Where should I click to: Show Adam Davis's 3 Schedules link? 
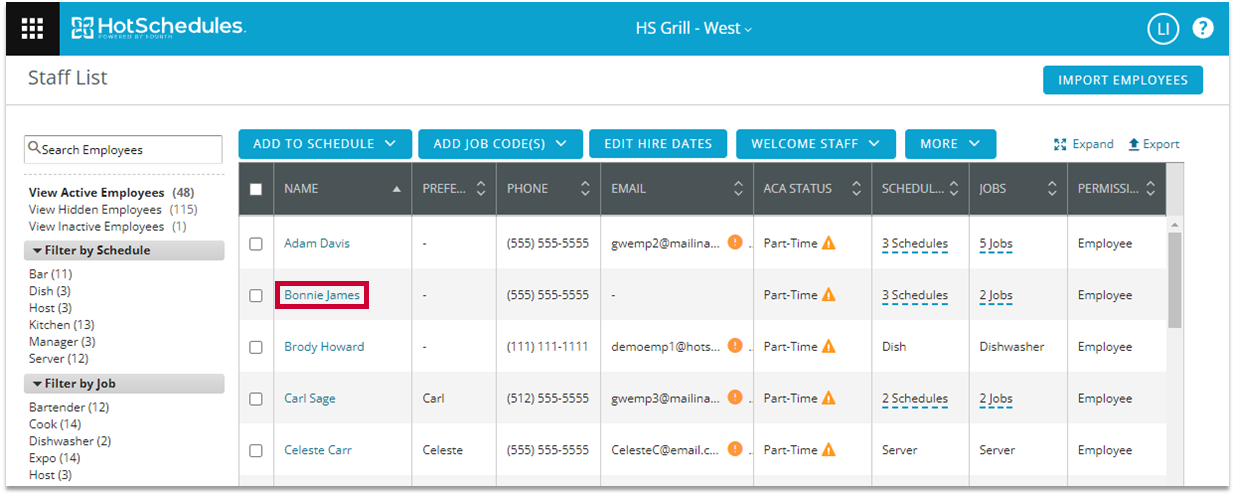915,243
